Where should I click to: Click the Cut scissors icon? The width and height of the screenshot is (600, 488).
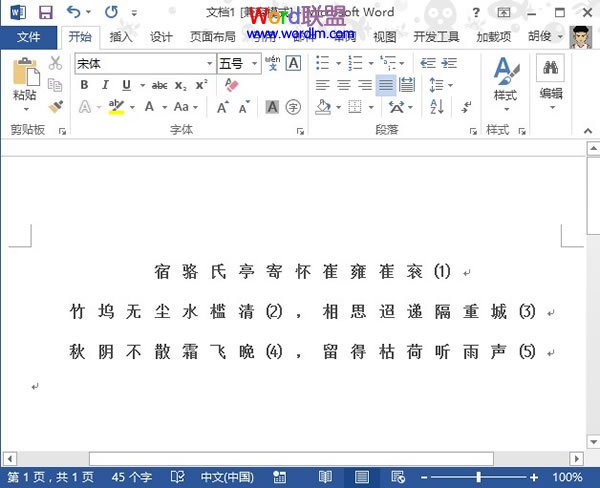56,63
